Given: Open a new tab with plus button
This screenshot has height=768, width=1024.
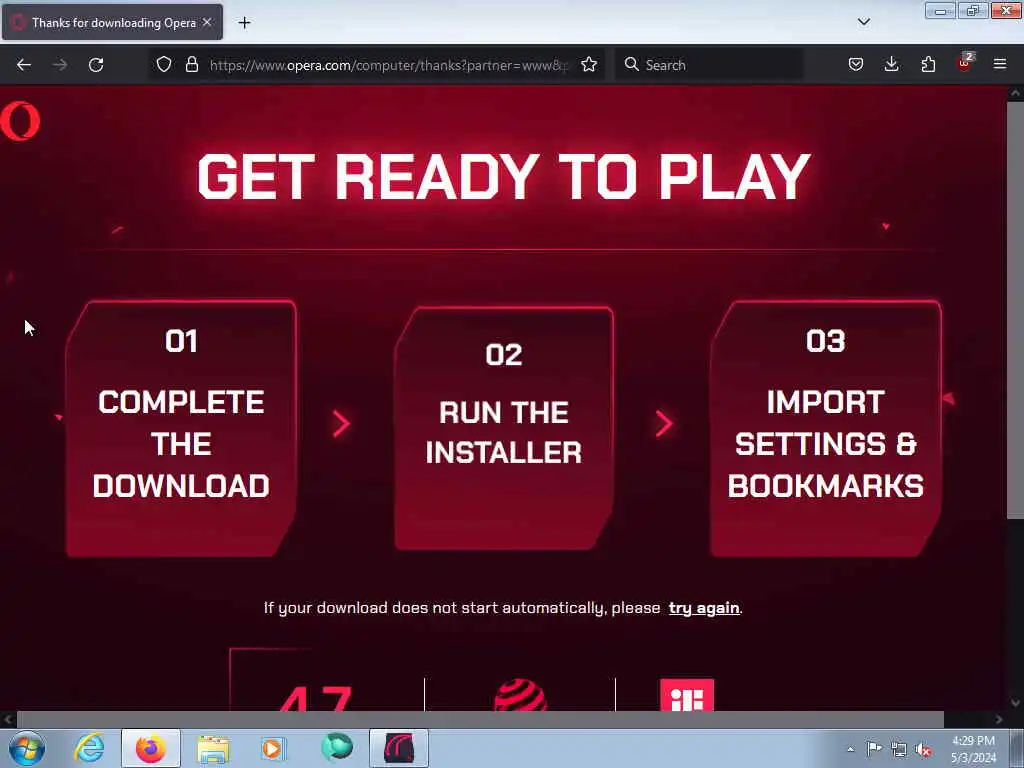Looking at the screenshot, I should [244, 23].
